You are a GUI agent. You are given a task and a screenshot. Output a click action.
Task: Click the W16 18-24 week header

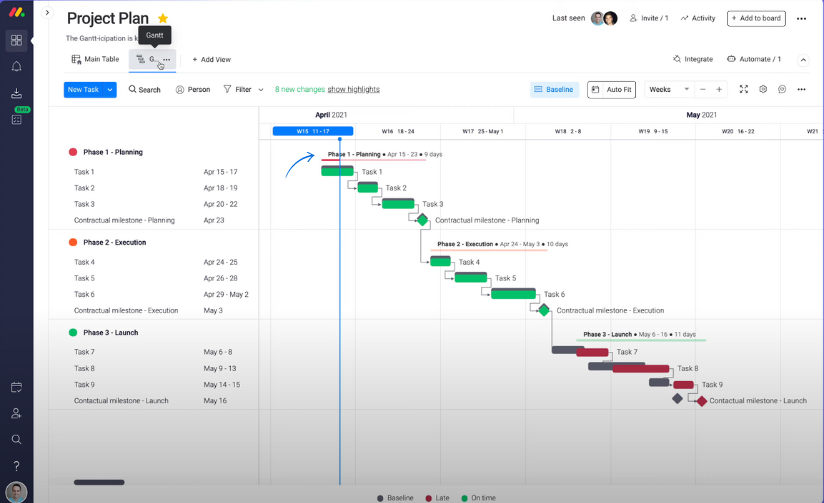point(398,131)
